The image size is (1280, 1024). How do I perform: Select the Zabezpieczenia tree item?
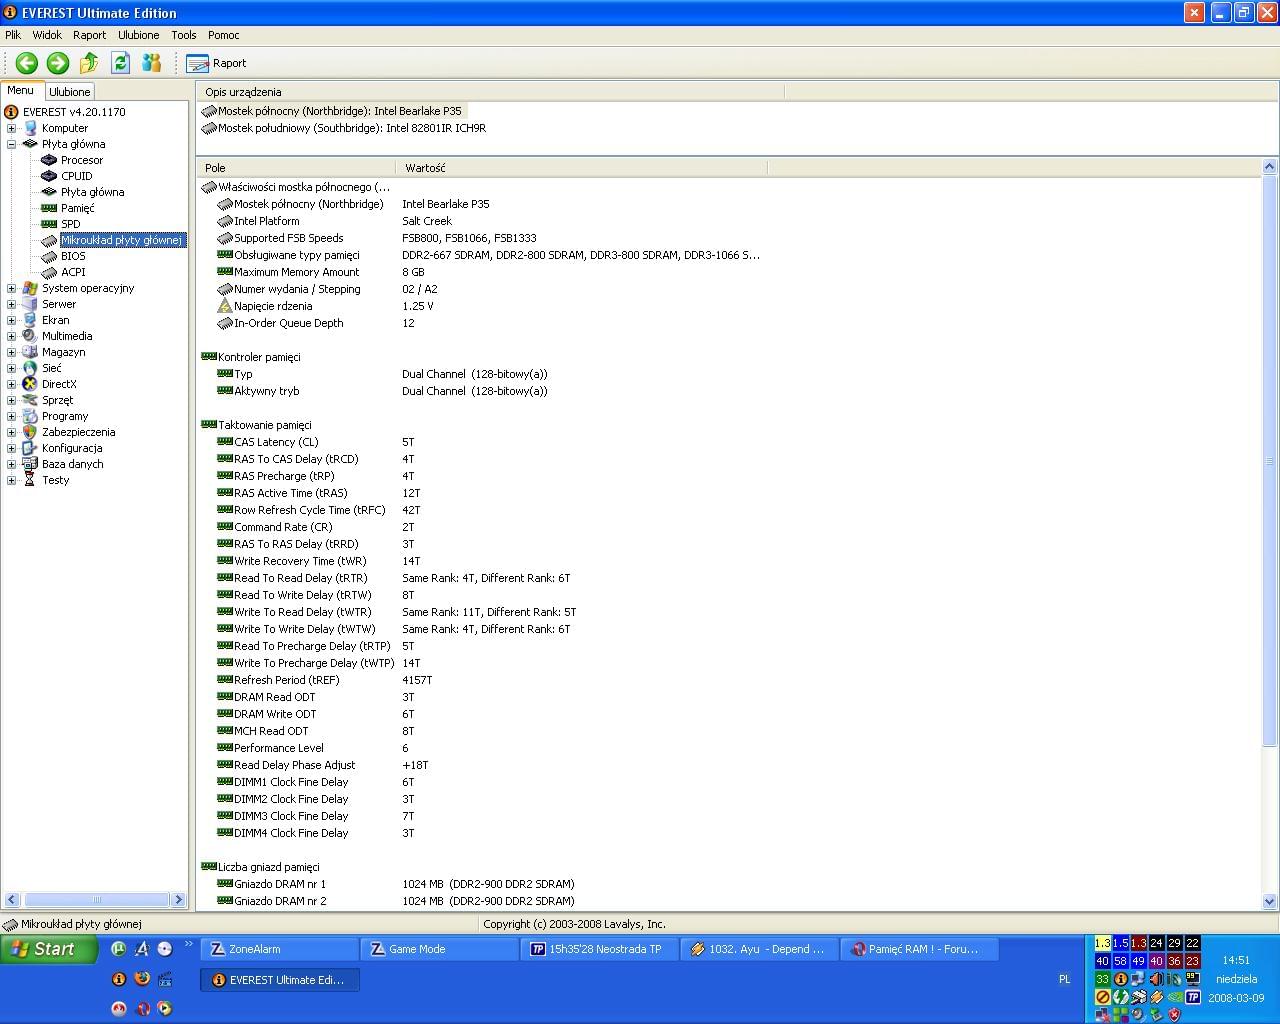[79, 432]
